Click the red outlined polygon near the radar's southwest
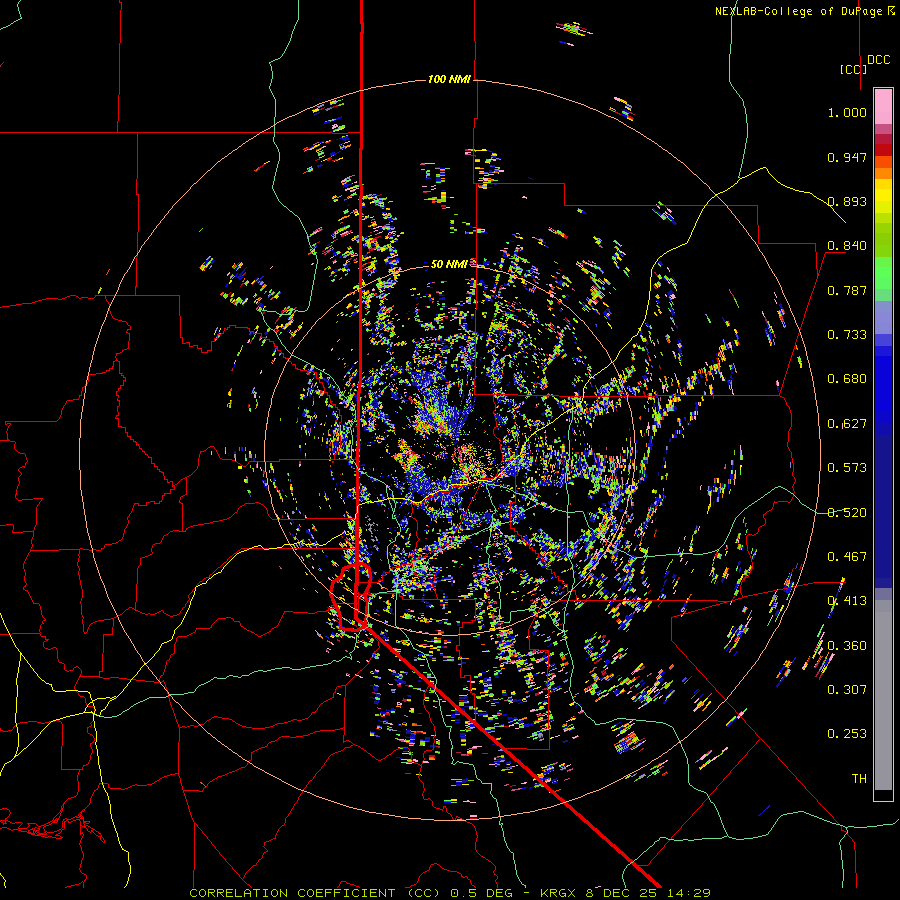Image resolution: width=900 pixels, height=900 pixels. click(351, 597)
